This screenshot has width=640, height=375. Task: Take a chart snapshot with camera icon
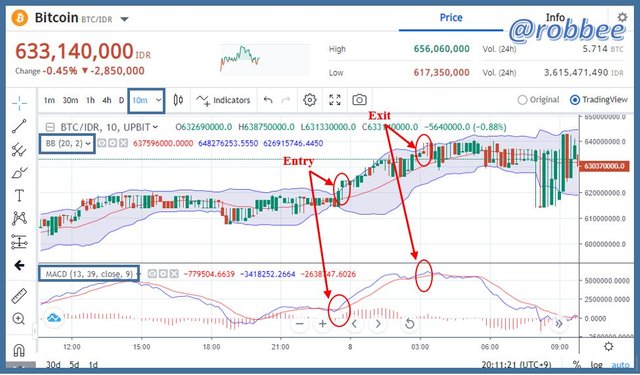[360, 100]
